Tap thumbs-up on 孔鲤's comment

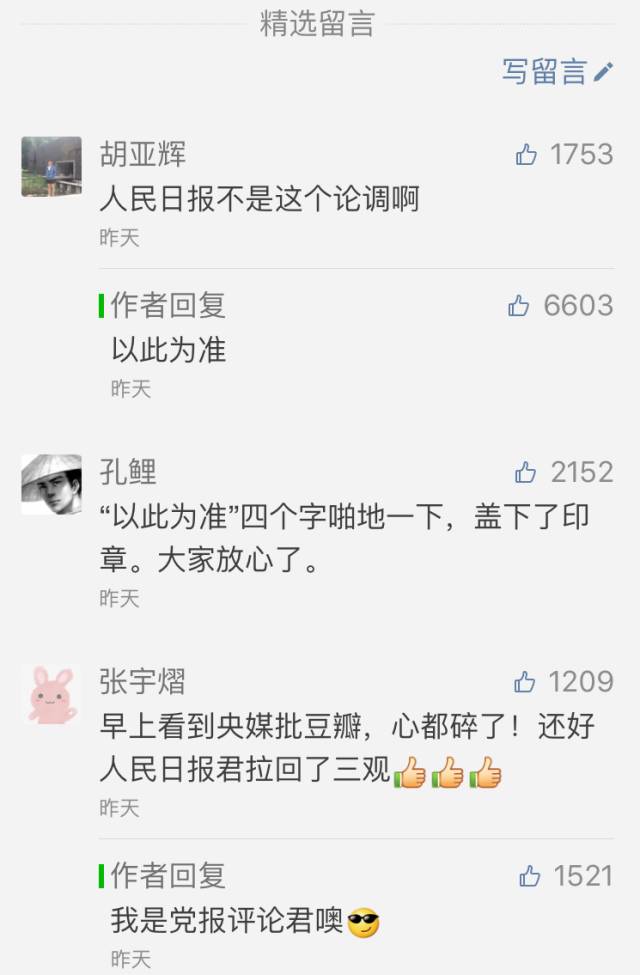pos(526,473)
